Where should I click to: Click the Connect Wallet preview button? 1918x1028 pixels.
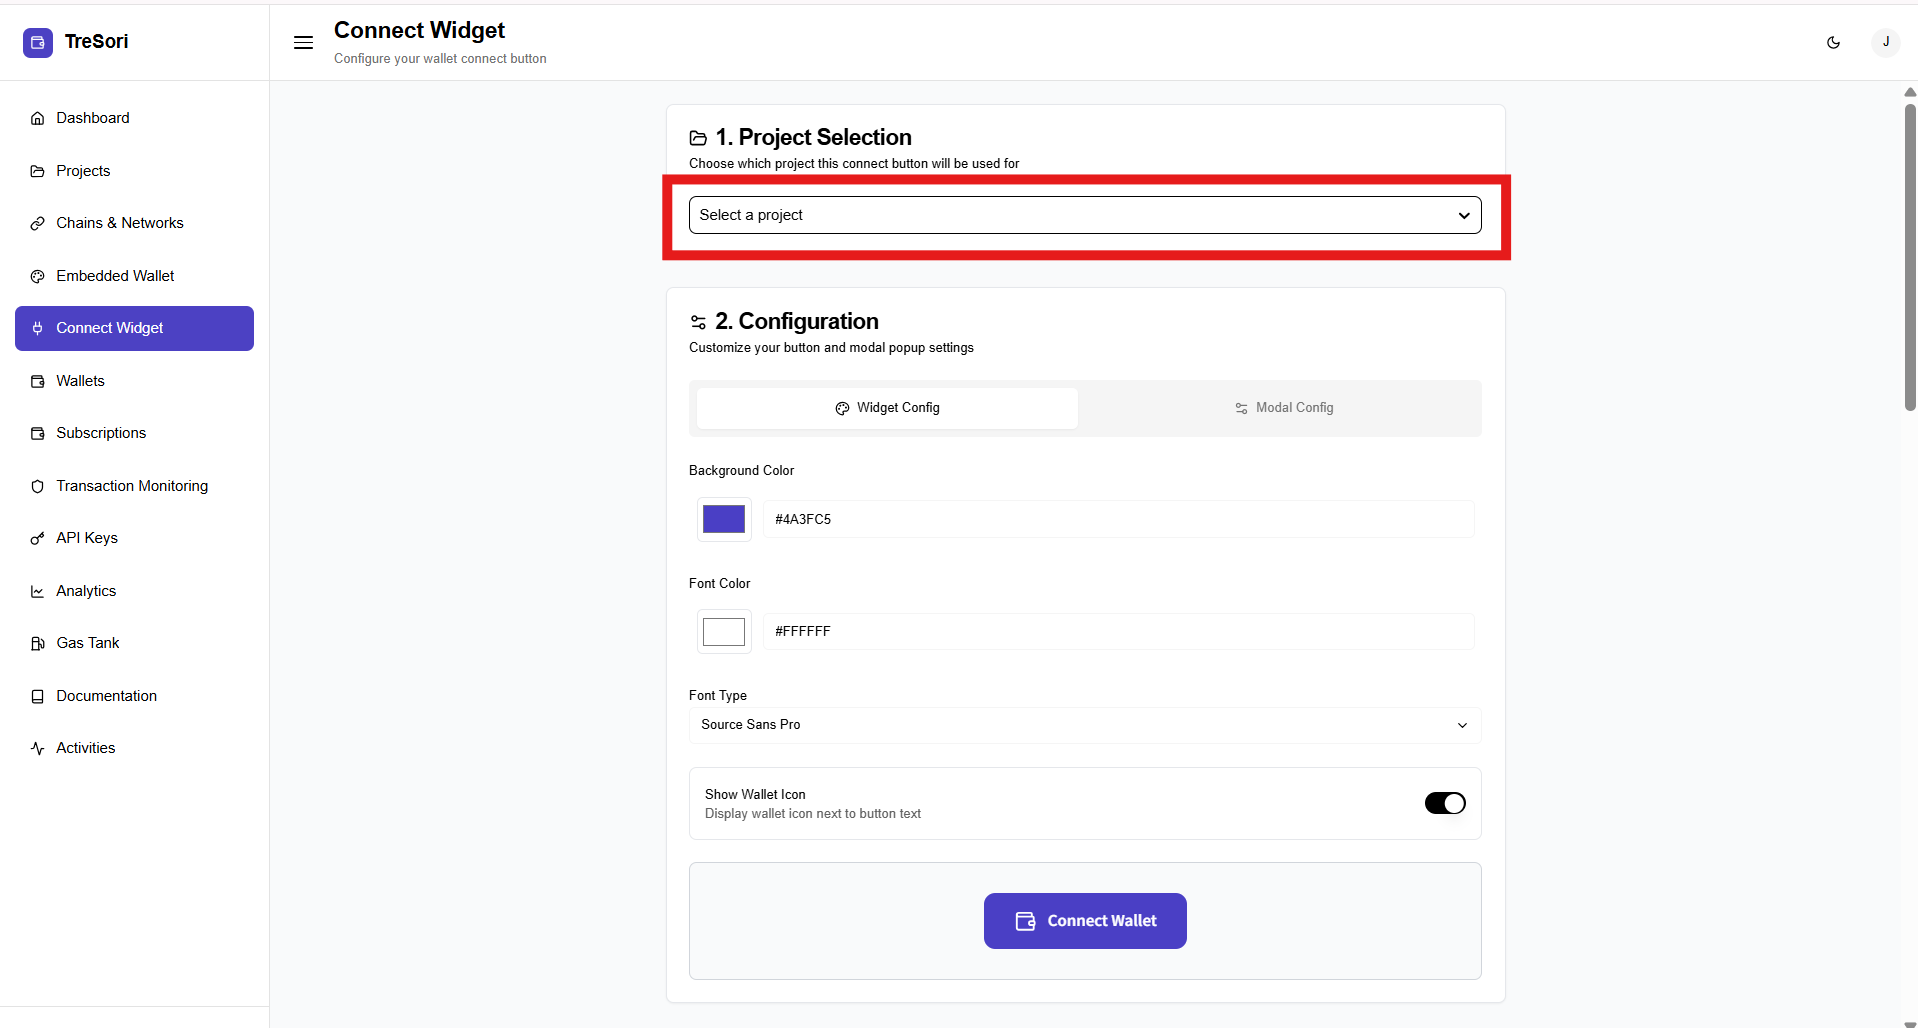pyautogui.click(x=1085, y=921)
